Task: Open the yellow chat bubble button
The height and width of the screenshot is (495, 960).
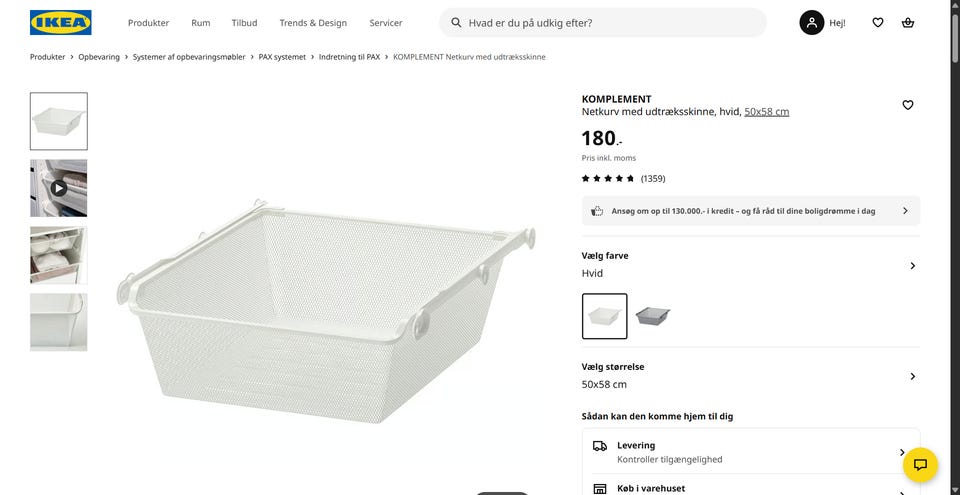Action: point(920,464)
